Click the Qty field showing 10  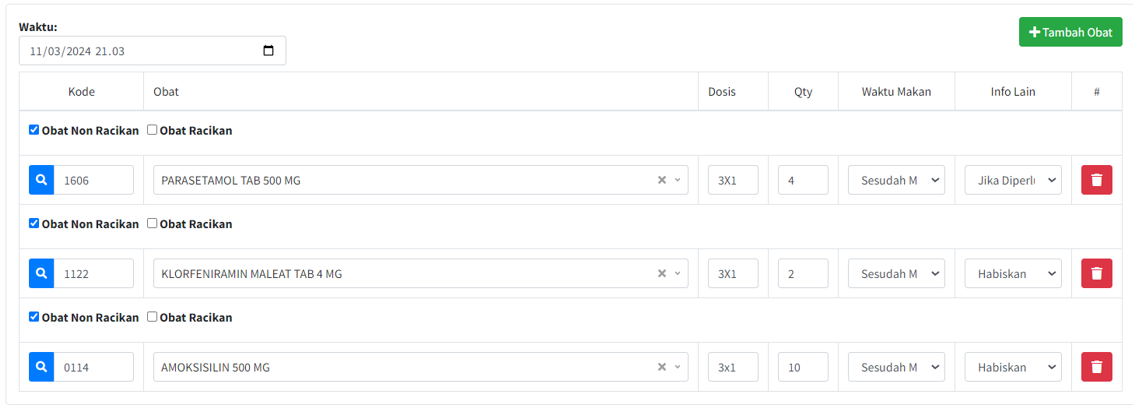[x=802, y=367]
